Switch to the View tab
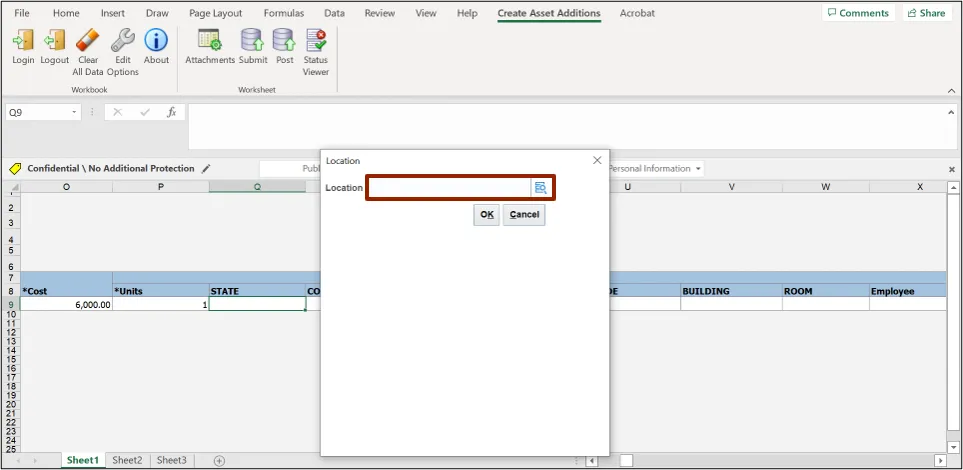Screen dimensions: 963x470 [x=426, y=13]
